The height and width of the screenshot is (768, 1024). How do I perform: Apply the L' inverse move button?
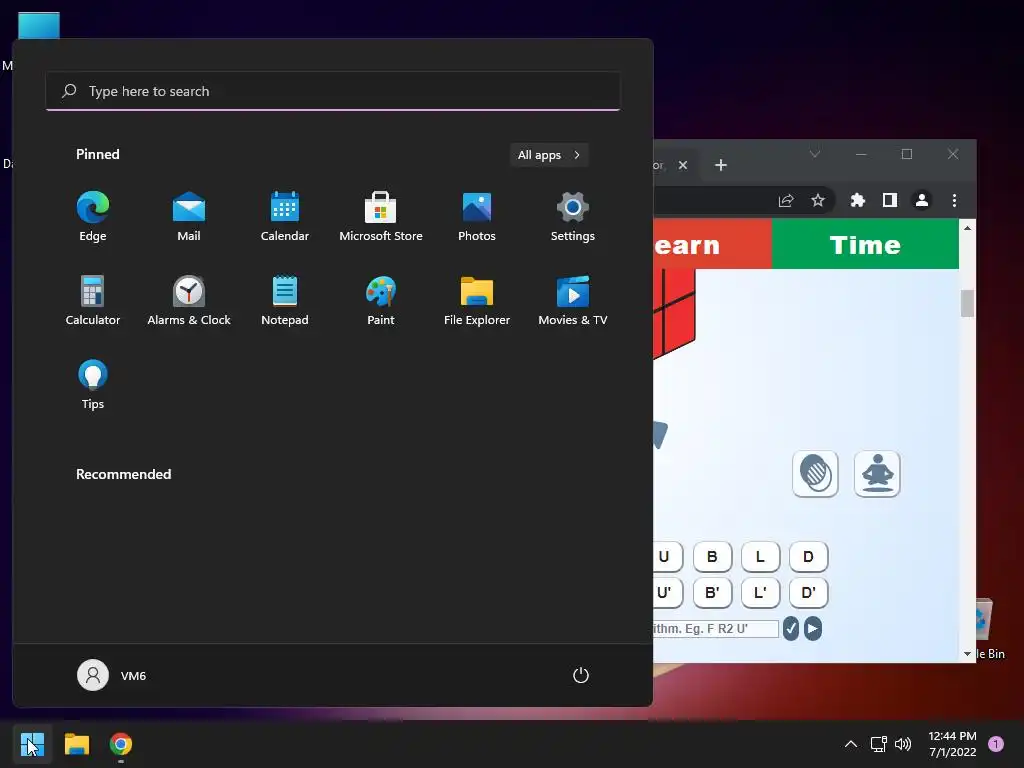tap(760, 593)
